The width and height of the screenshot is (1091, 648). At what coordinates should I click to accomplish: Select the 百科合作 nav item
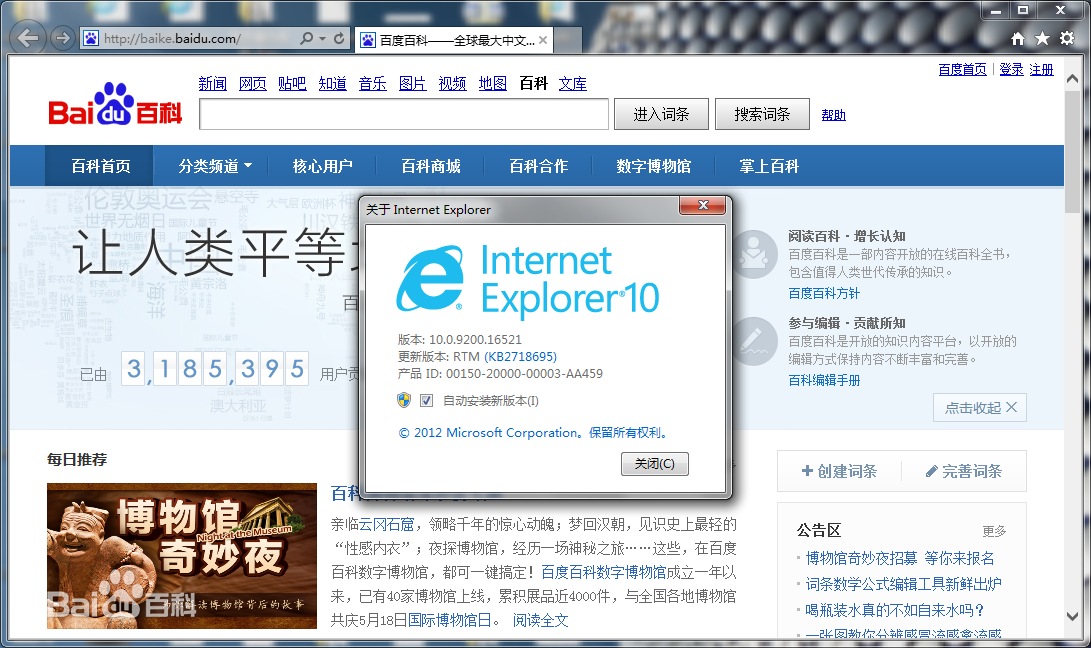coord(539,166)
